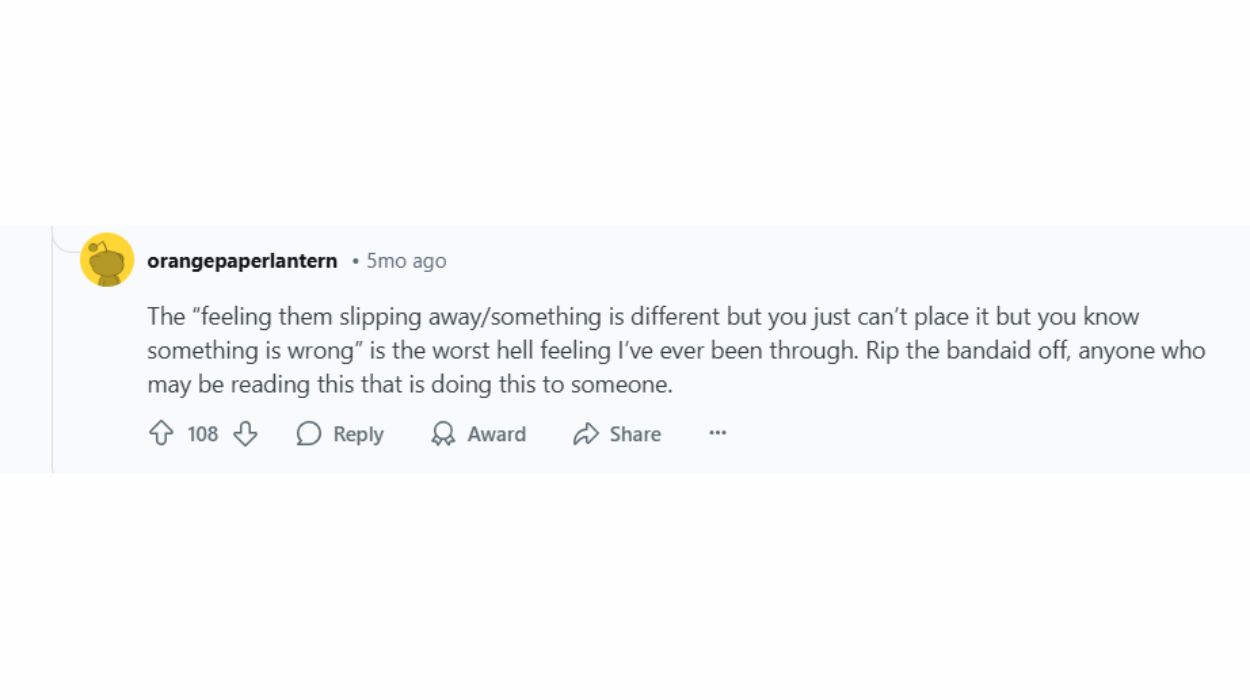Image resolution: width=1250 pixels, height=700 pixels.
Task: Collapse the thread using left vertical line
Action: click(x=52, y=350)
